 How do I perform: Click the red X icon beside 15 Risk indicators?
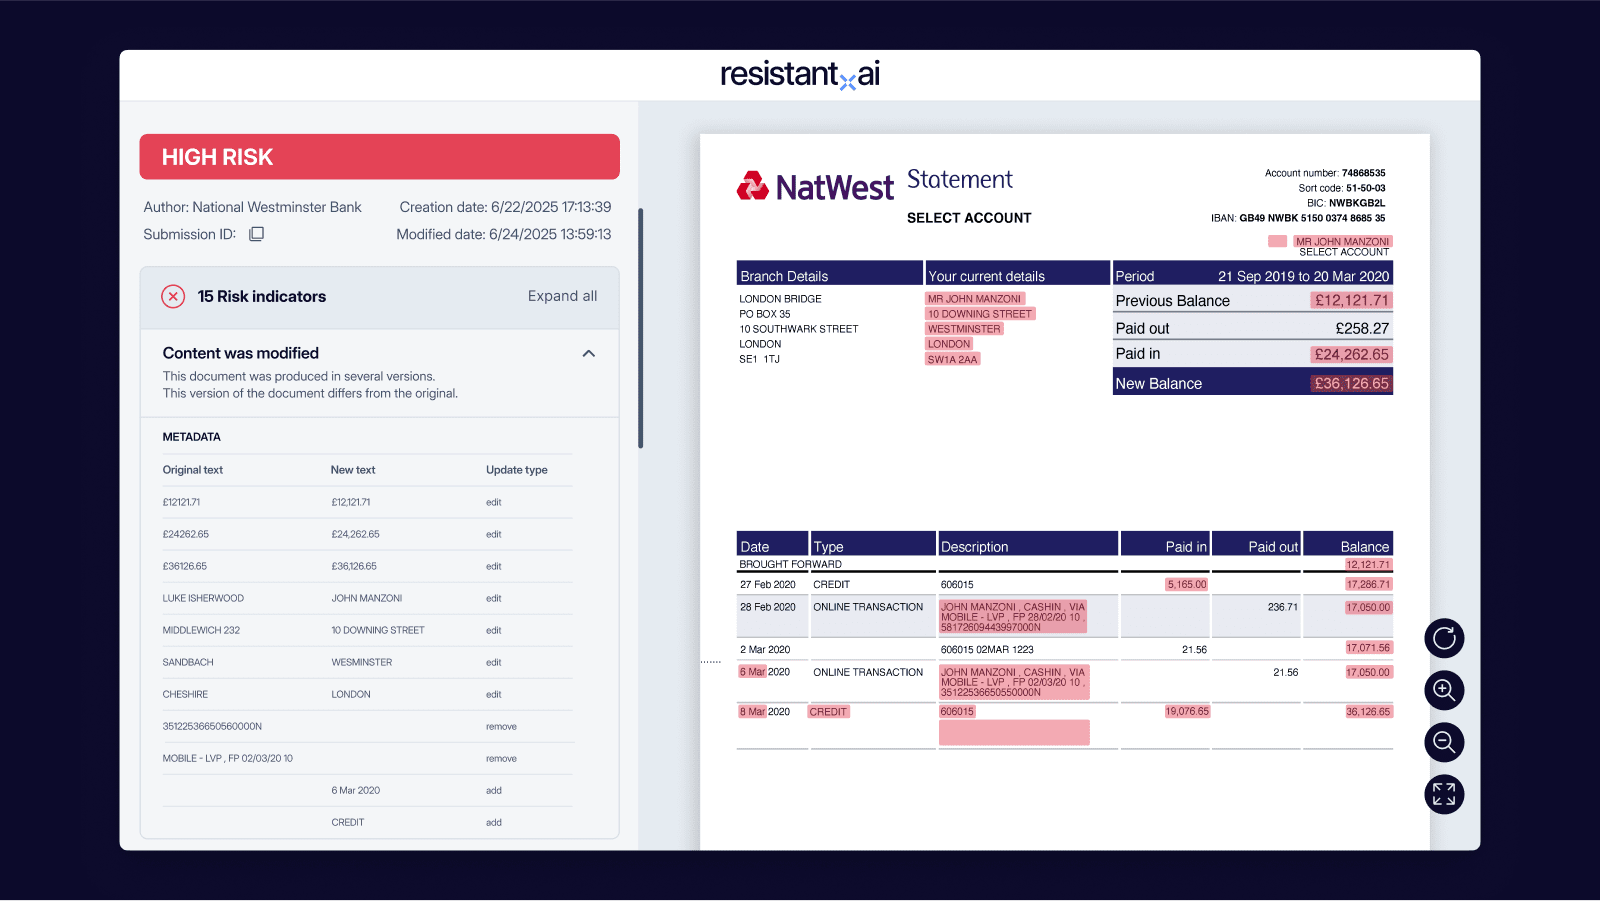pos(173,296)
